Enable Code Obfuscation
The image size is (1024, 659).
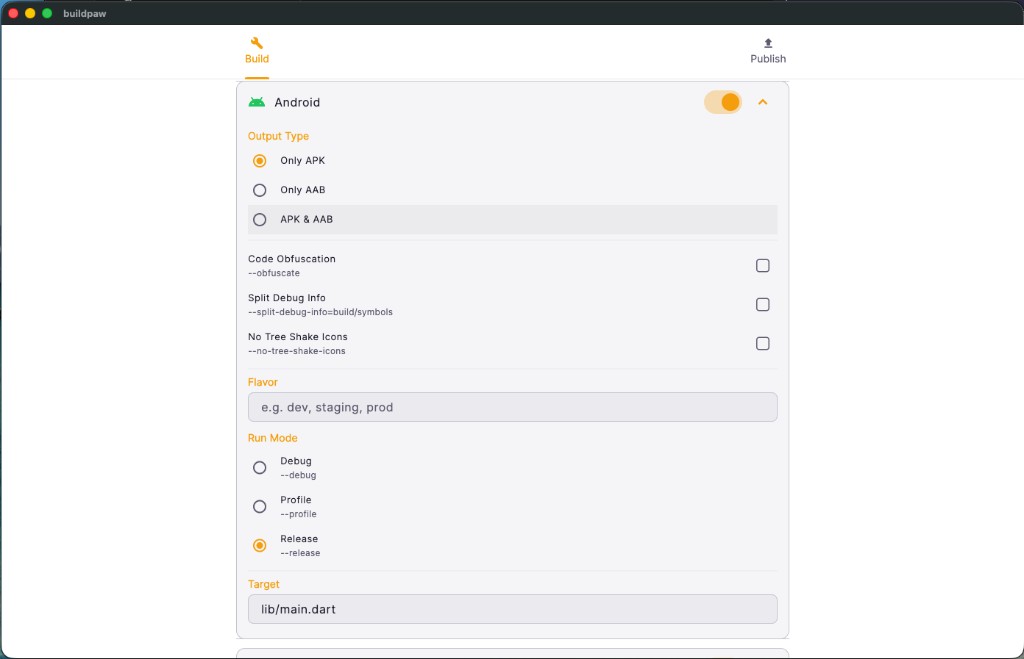point(763,265)
